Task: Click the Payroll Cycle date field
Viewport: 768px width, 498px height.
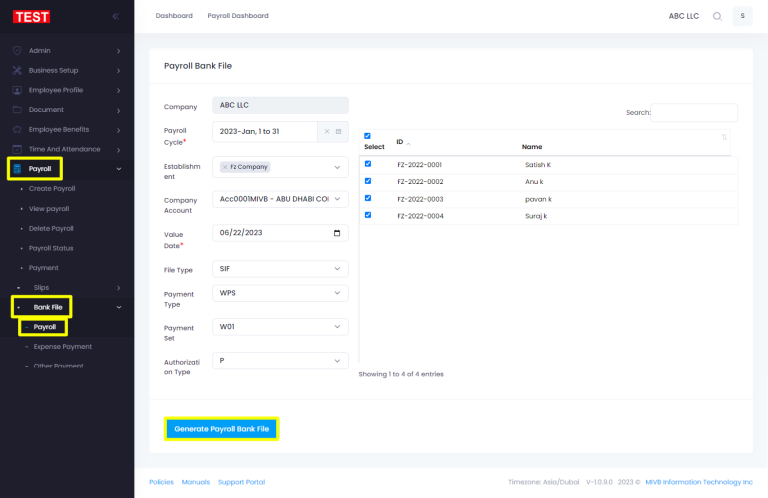Action: click(265, 132)
